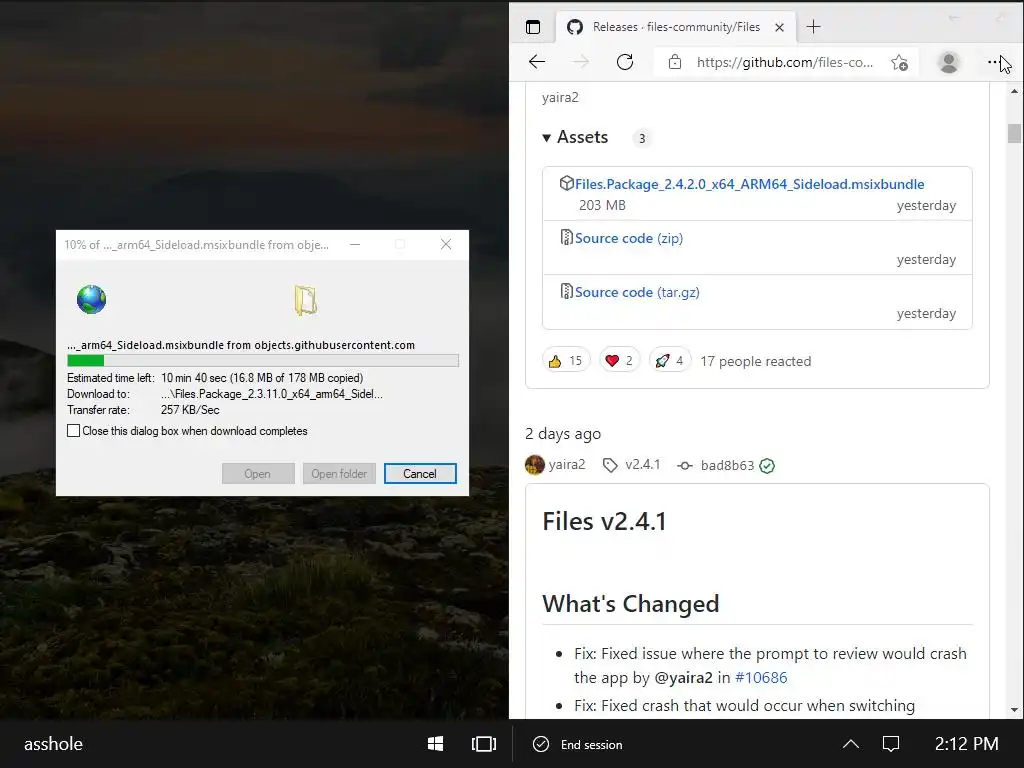The width and height of the screenshot is (1024, 768).
Task: Click the disabled Open button left of Open folder
Action: click(258, 473)
